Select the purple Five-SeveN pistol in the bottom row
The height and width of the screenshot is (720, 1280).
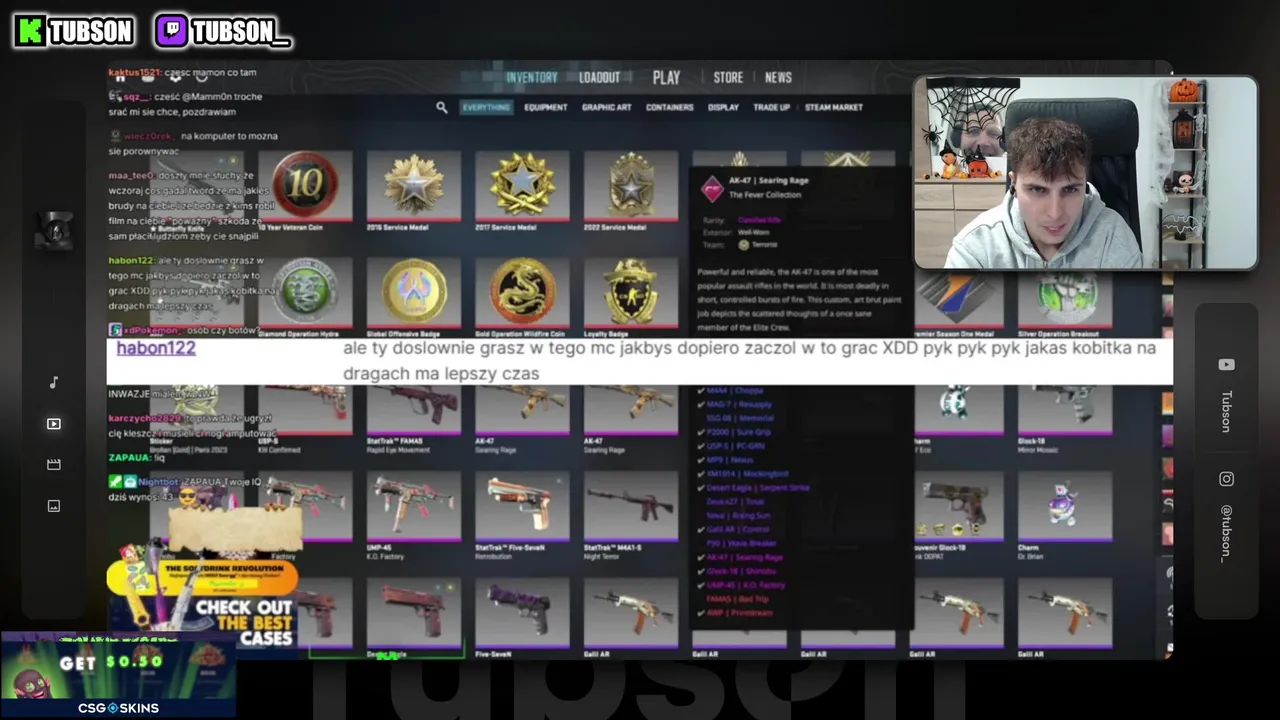pyautogui.click(x=522, y=618)
